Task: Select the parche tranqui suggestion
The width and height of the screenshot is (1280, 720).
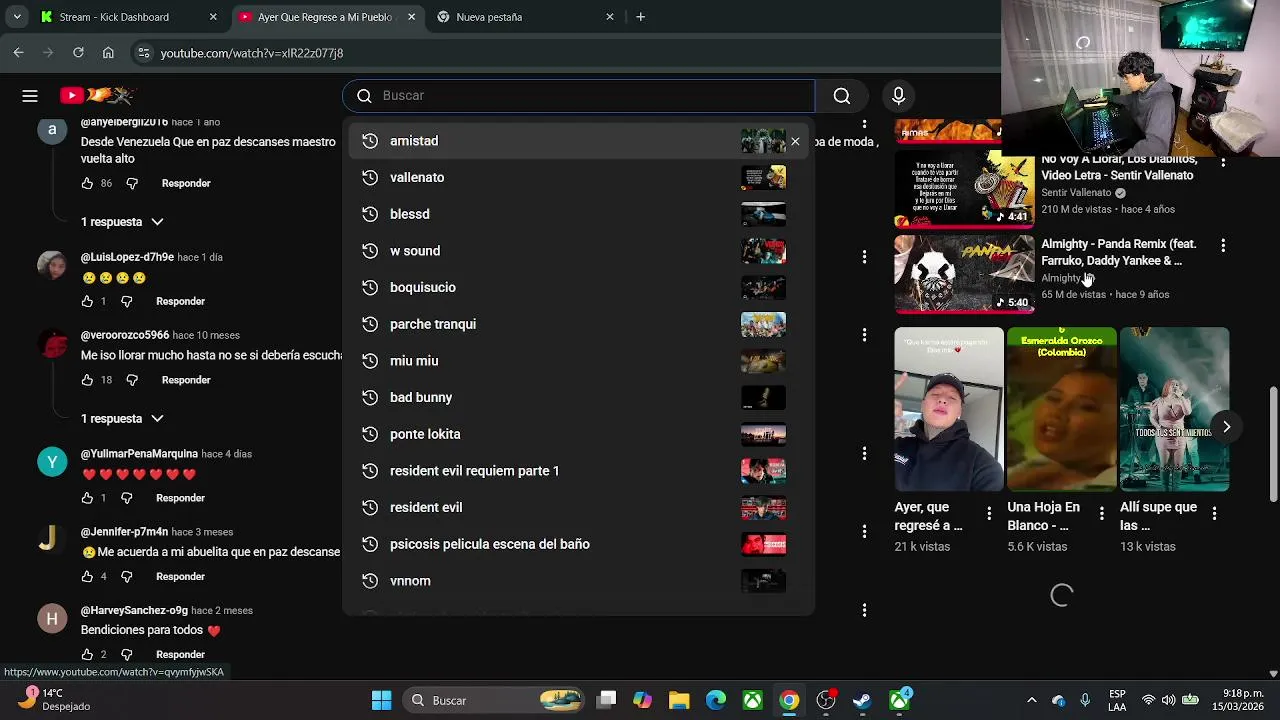Action: (580, 324)
